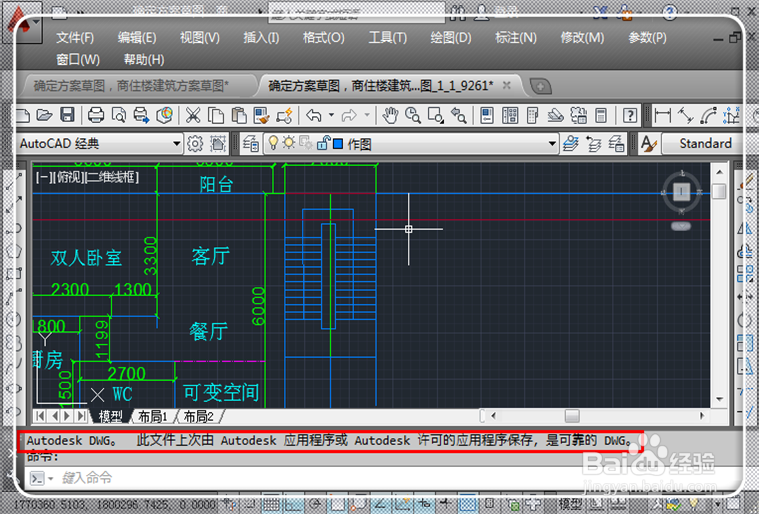Screen dimensions: 759x514
Task: Click the jump to first layout tab arrow
Action: [40, 416]
